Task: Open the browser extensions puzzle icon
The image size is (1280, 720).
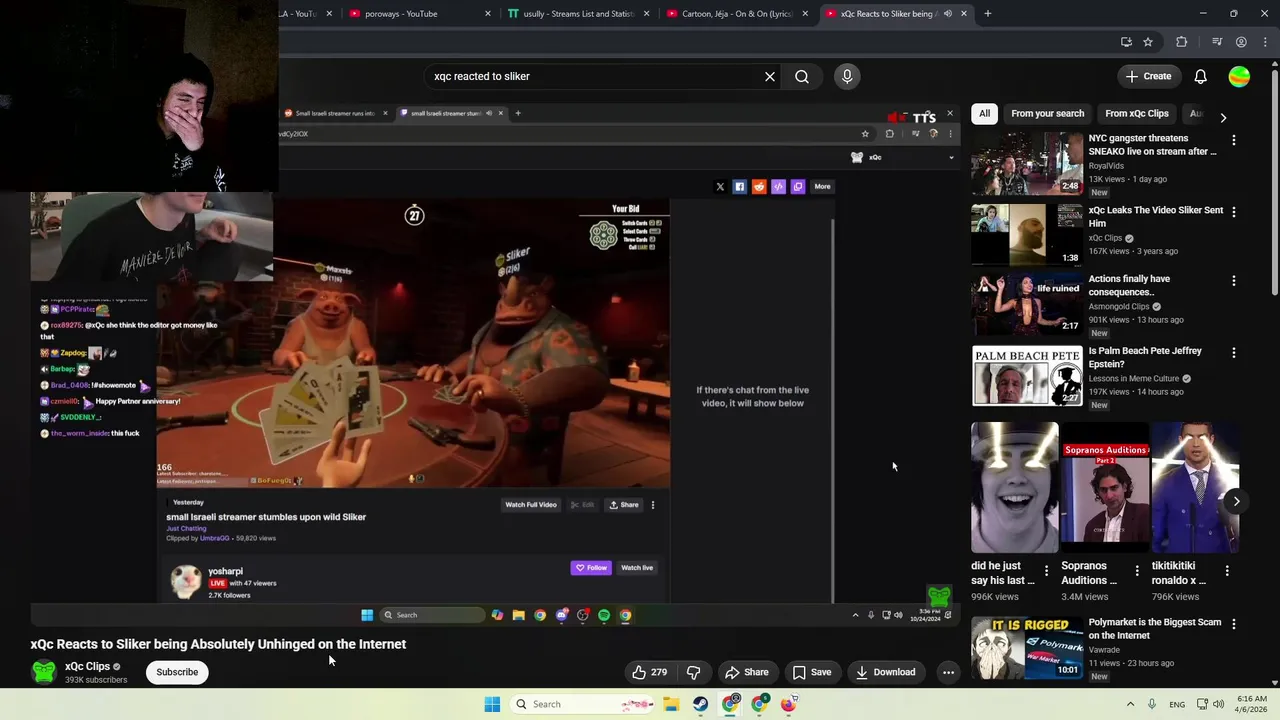Action: pyautogui.click(x=1181, y=42)
